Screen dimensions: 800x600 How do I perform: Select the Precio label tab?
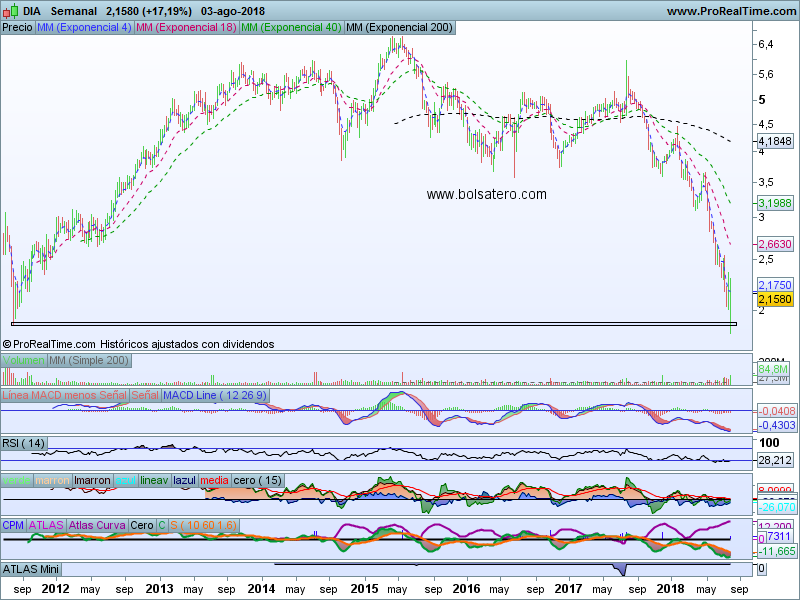17,27
